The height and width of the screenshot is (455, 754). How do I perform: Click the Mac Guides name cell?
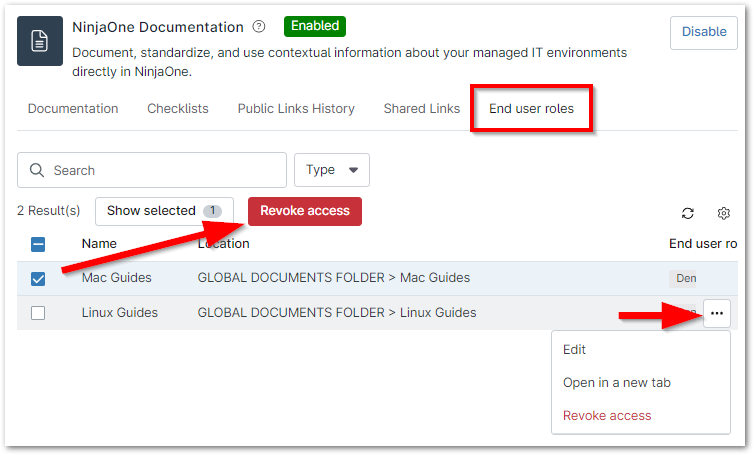click(116, 278)
